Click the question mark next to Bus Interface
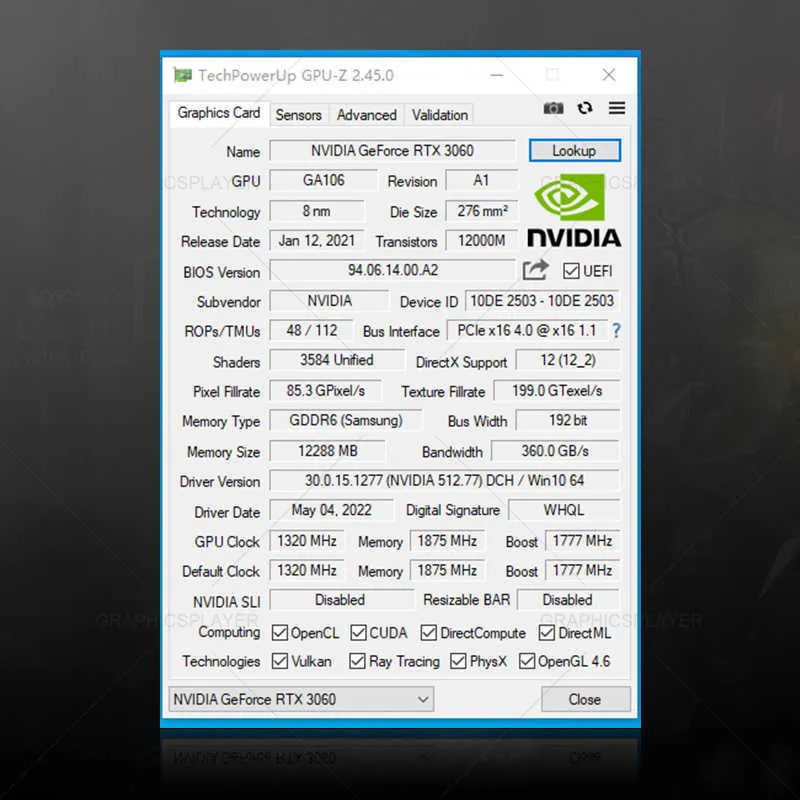The width and height of the screenshot is (800, 800). tap(617, 331)
